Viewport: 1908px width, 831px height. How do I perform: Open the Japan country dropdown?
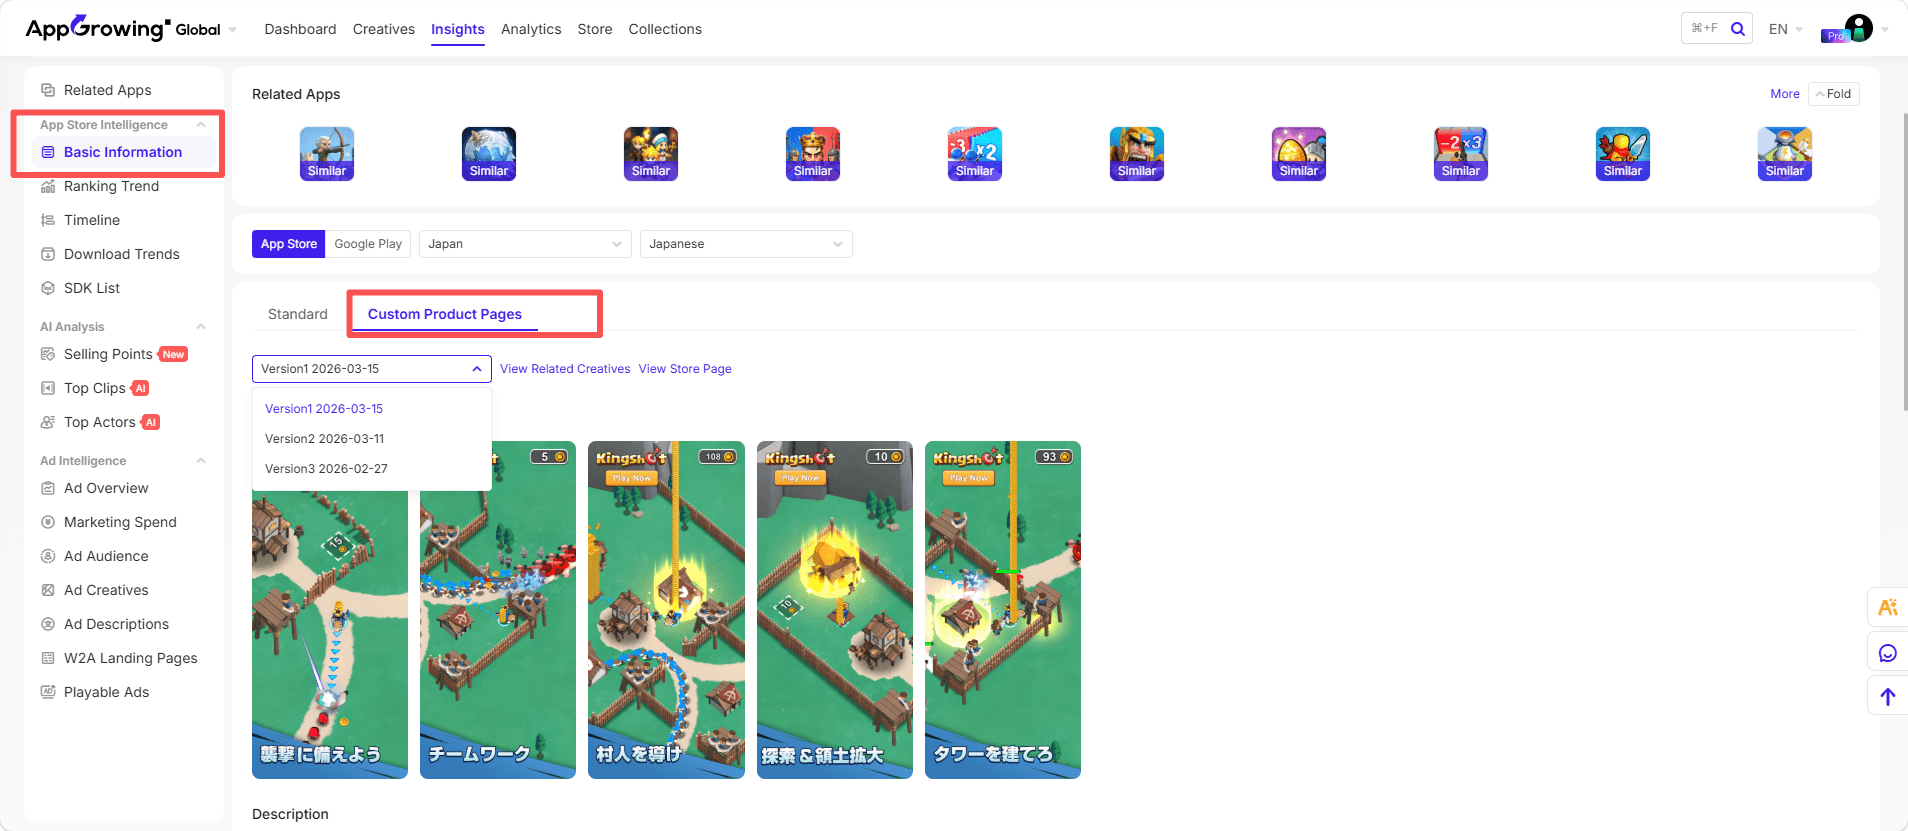pos(524,244)
